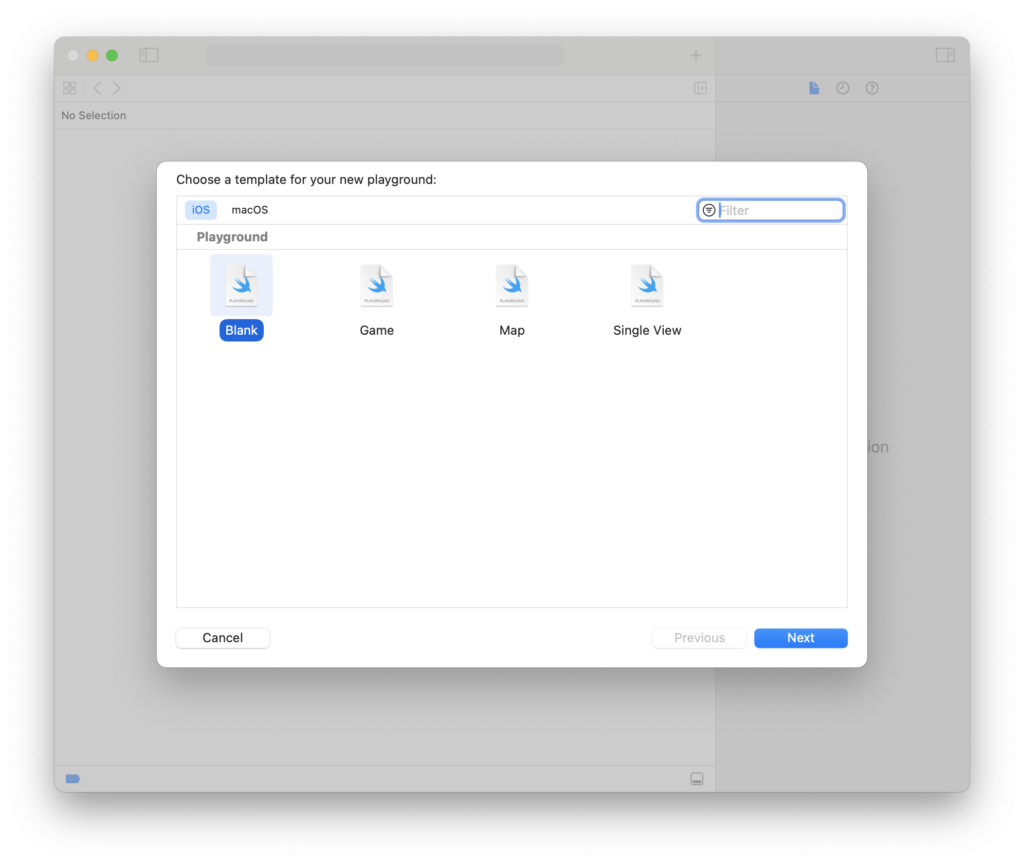Select the Blank playground template icon
The image size is (1024, 864).
coord(241,285)
